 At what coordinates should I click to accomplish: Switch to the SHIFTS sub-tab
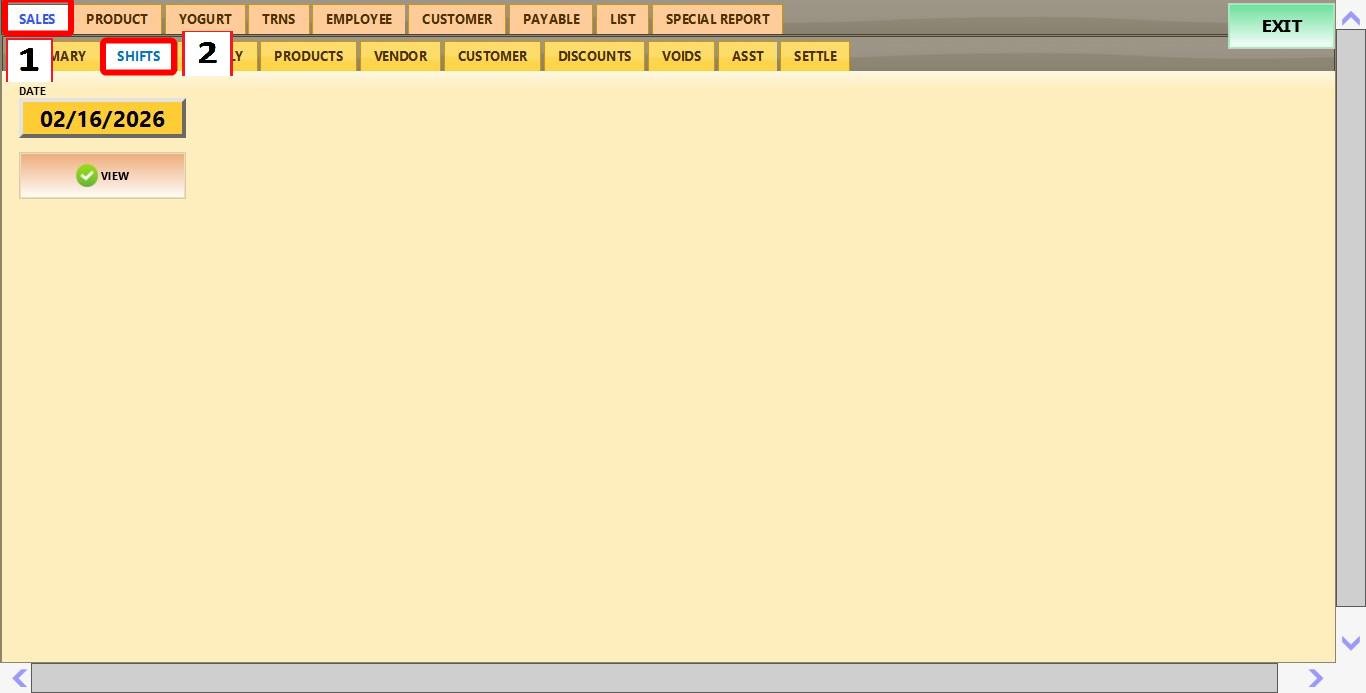coord(138,56)
